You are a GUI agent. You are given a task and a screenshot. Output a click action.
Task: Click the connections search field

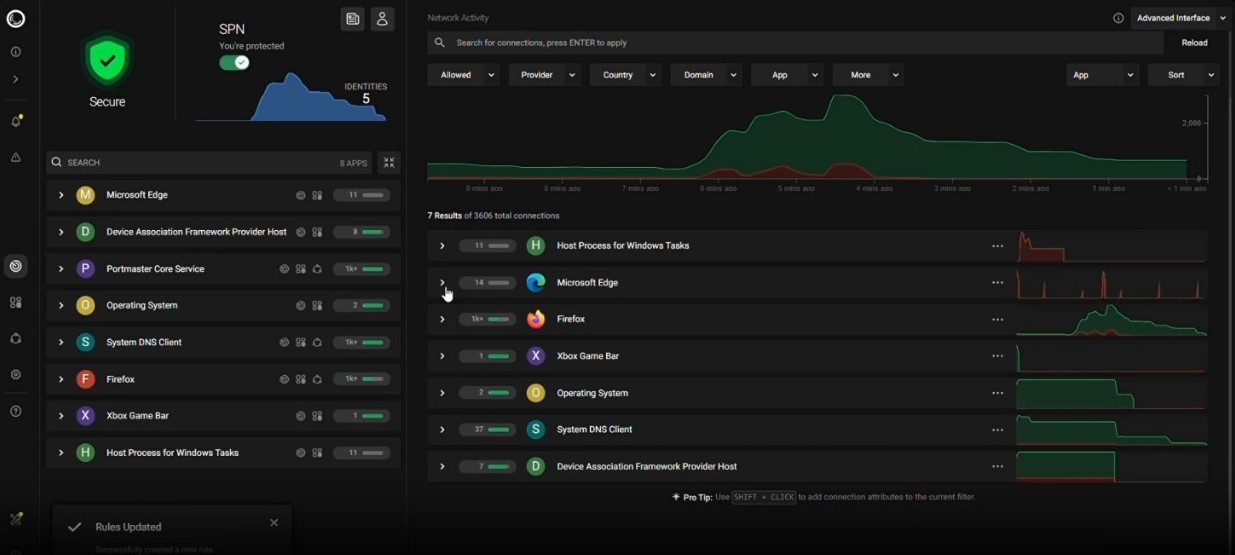coord(795,43)
